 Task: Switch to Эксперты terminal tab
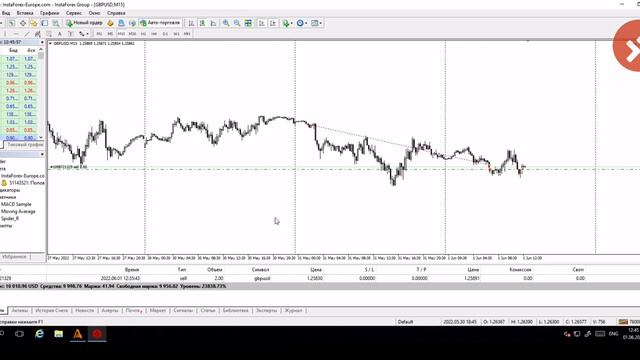(x=267, y=311)
